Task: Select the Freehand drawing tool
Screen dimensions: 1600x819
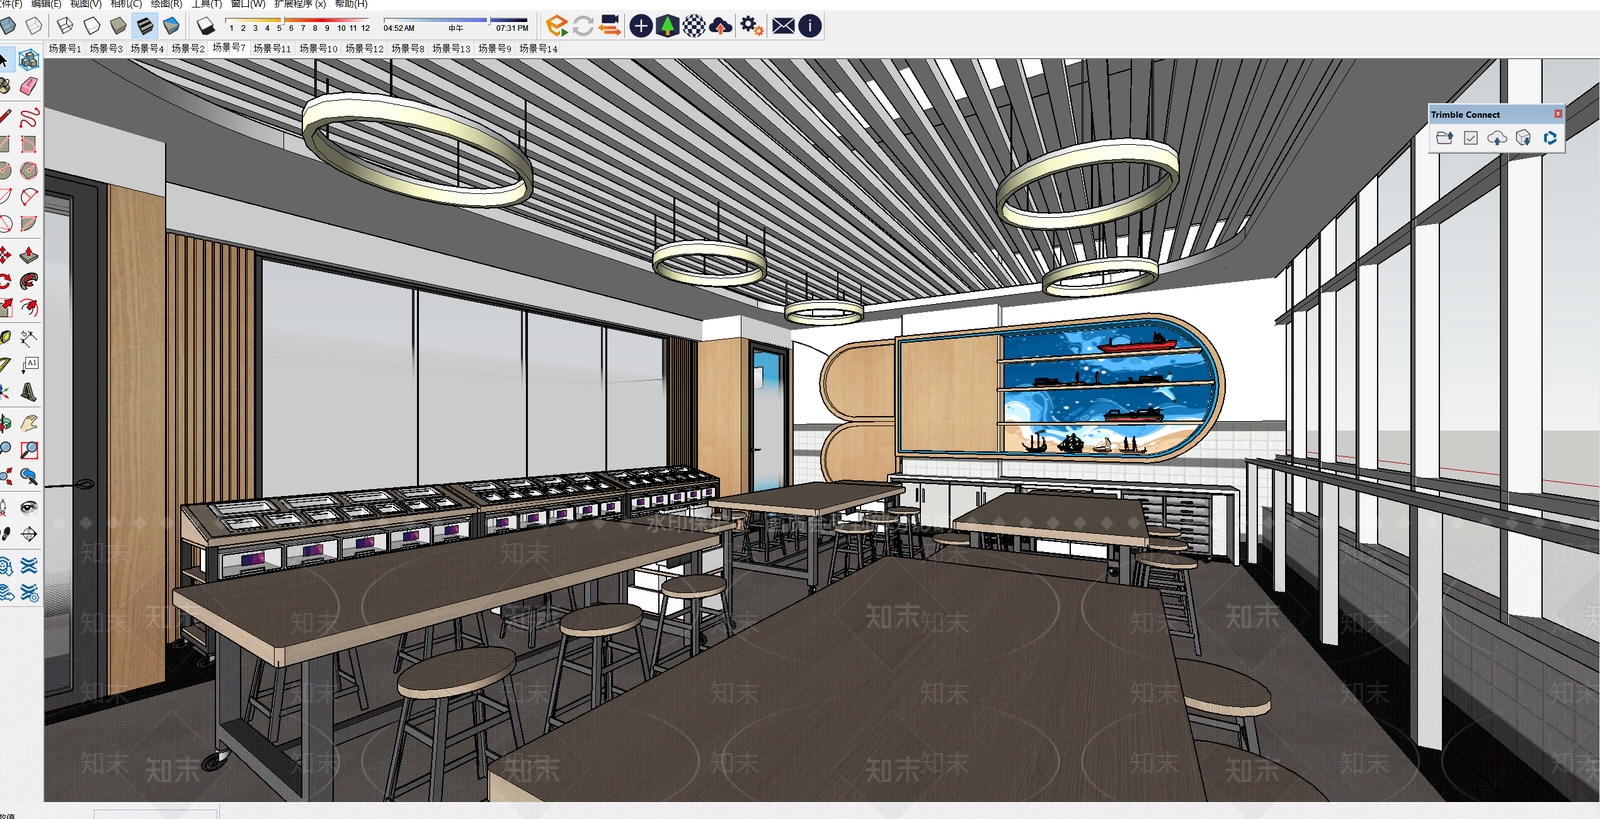Action: click(29, 117)
